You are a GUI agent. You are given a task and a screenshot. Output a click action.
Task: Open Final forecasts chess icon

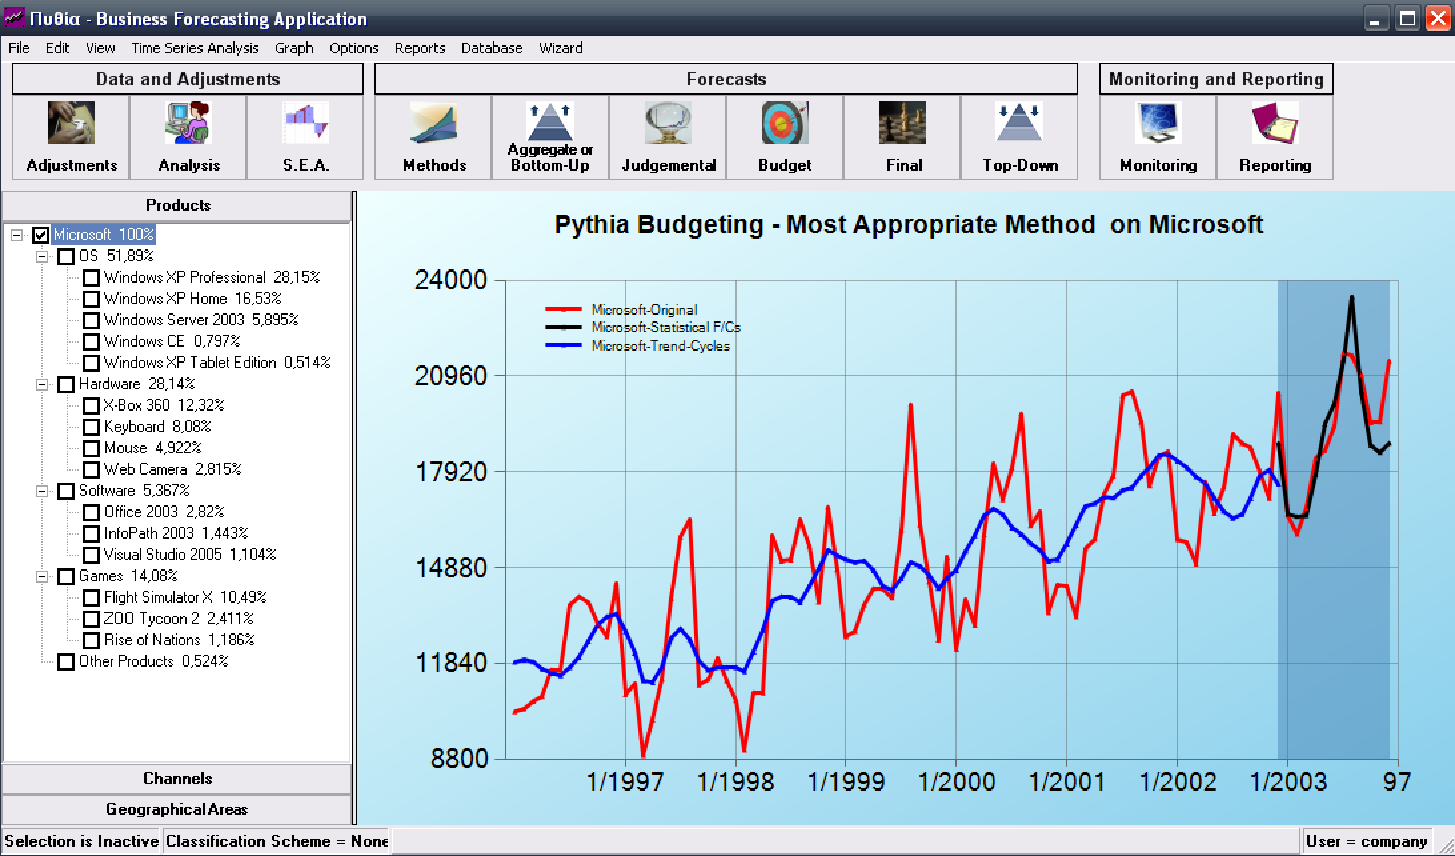902,123
